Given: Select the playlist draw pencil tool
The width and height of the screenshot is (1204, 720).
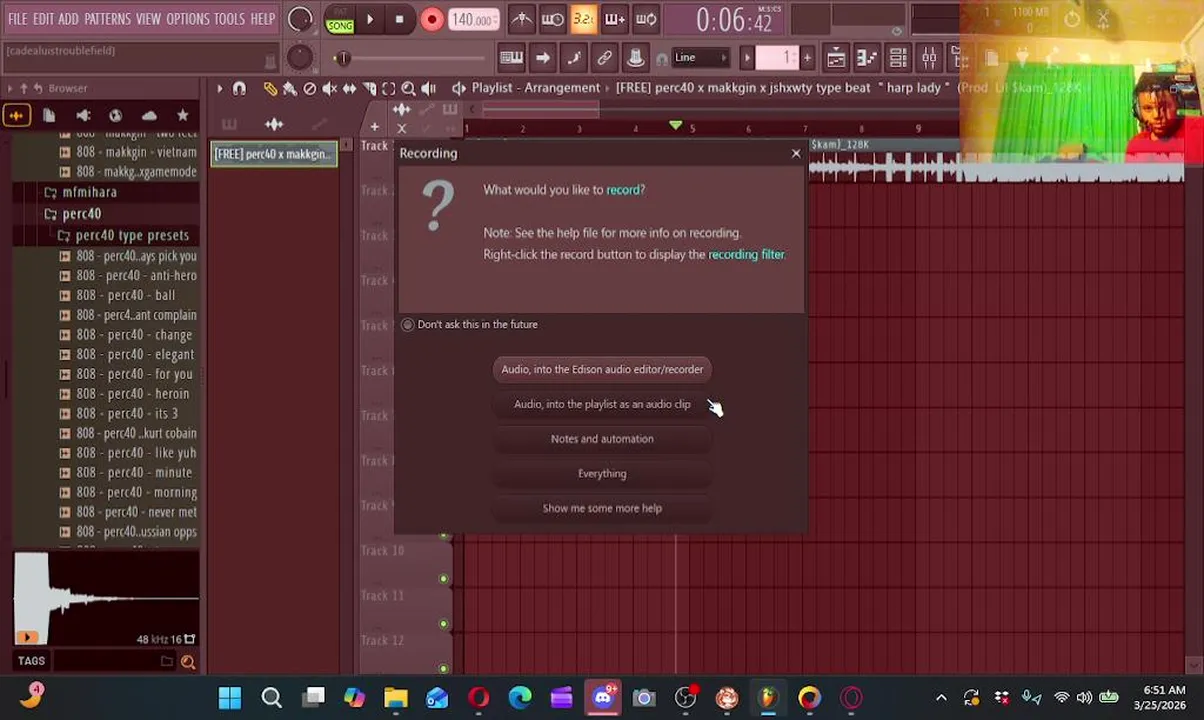Looking at the screenshot, I should pyautogui.click(x=270, y=89).
